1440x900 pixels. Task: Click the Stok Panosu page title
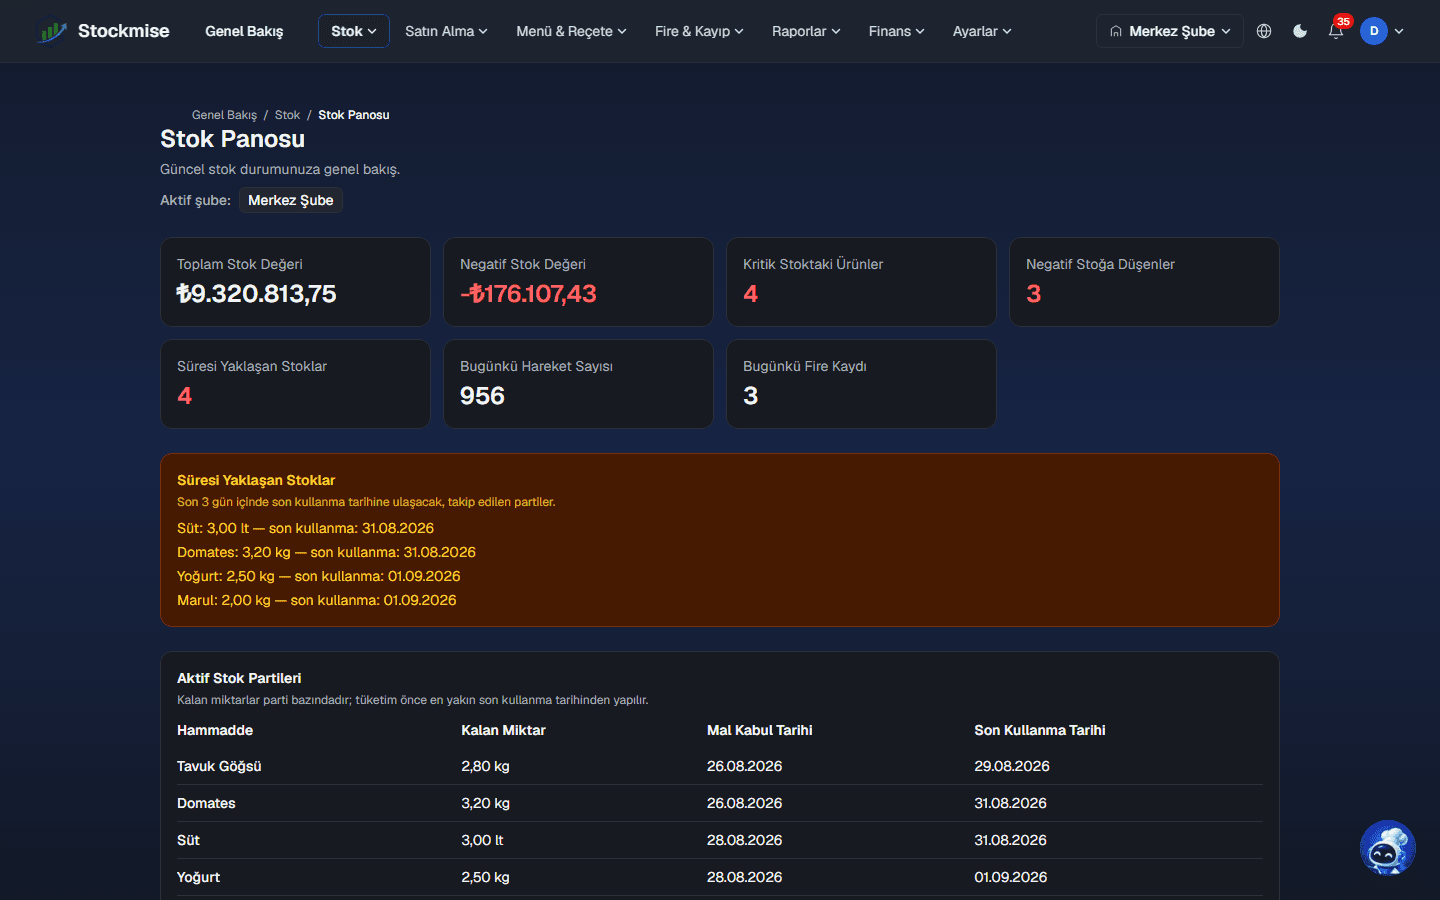point(232,139)
